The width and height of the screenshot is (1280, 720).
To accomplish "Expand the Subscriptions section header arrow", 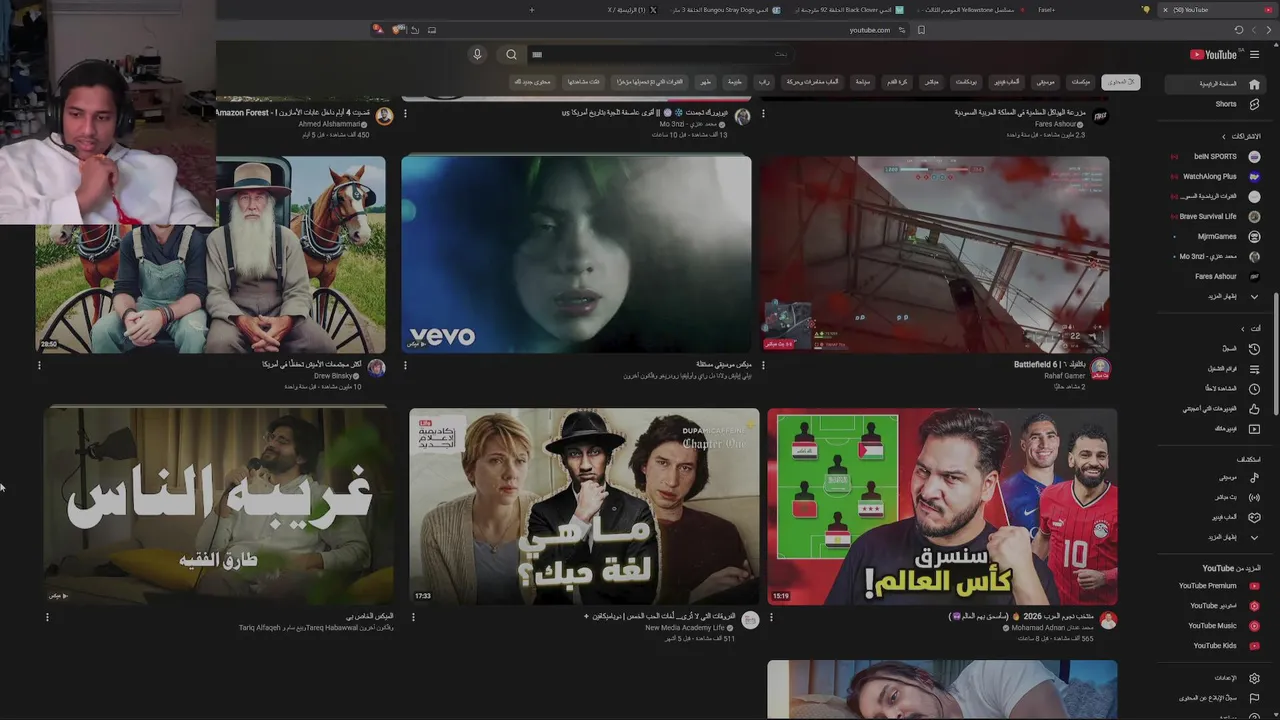I will (1223, 136).
